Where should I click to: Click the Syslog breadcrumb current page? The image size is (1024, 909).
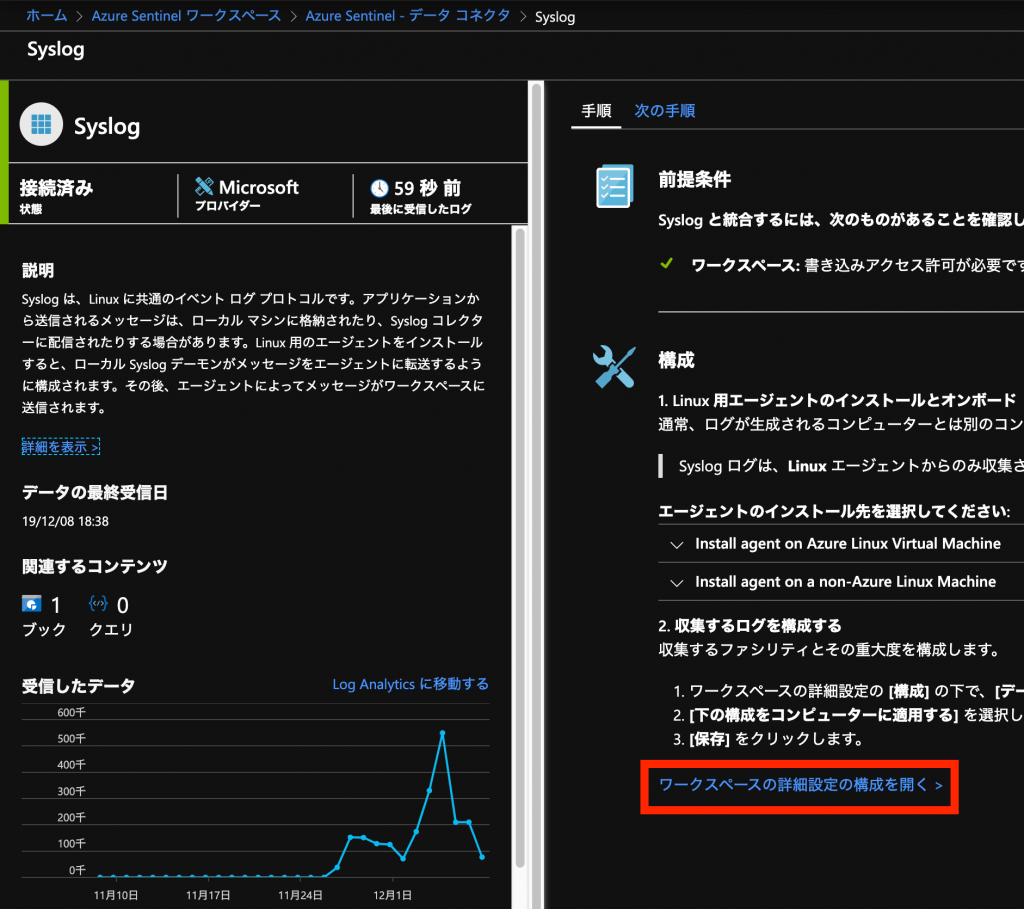(555, 17)
